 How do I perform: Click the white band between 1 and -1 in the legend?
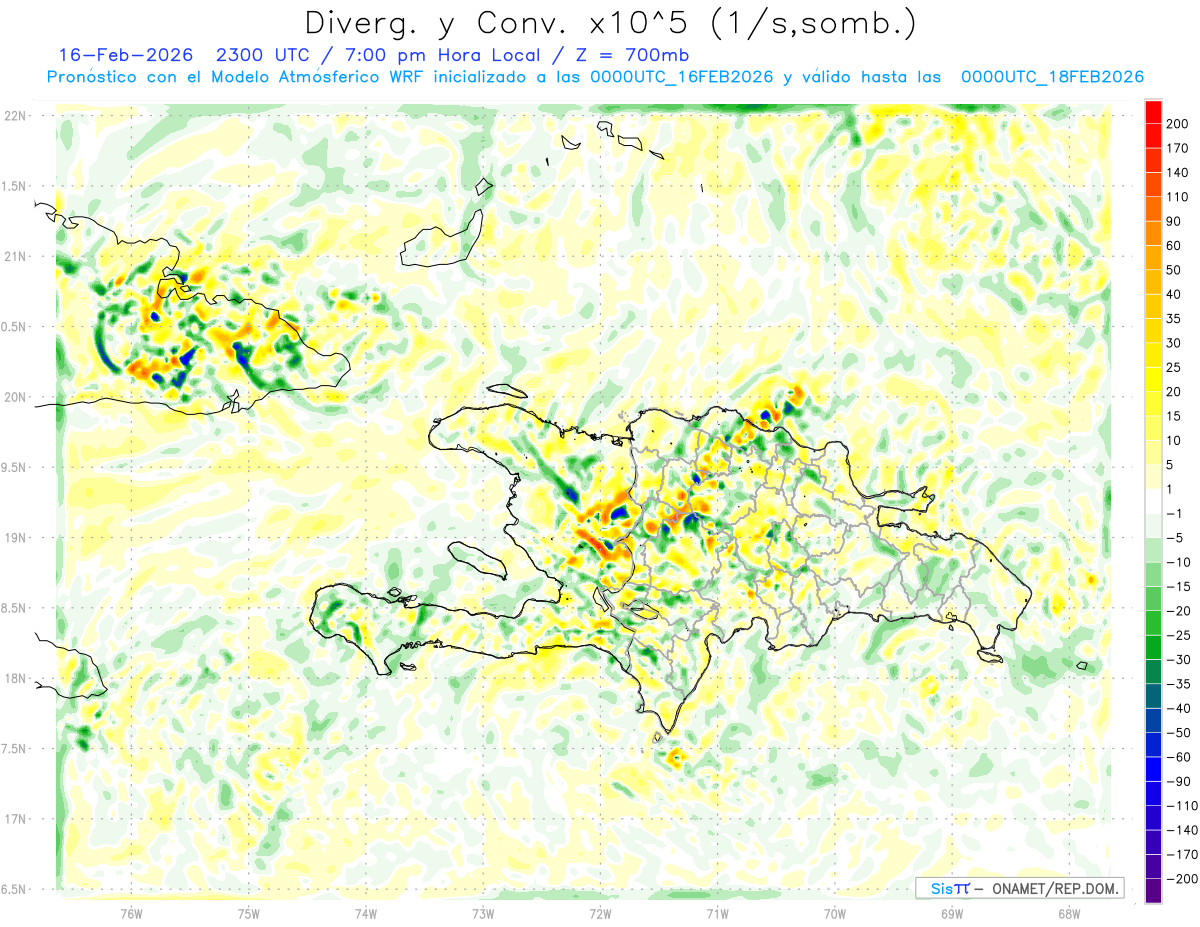tap(1153, 501)
